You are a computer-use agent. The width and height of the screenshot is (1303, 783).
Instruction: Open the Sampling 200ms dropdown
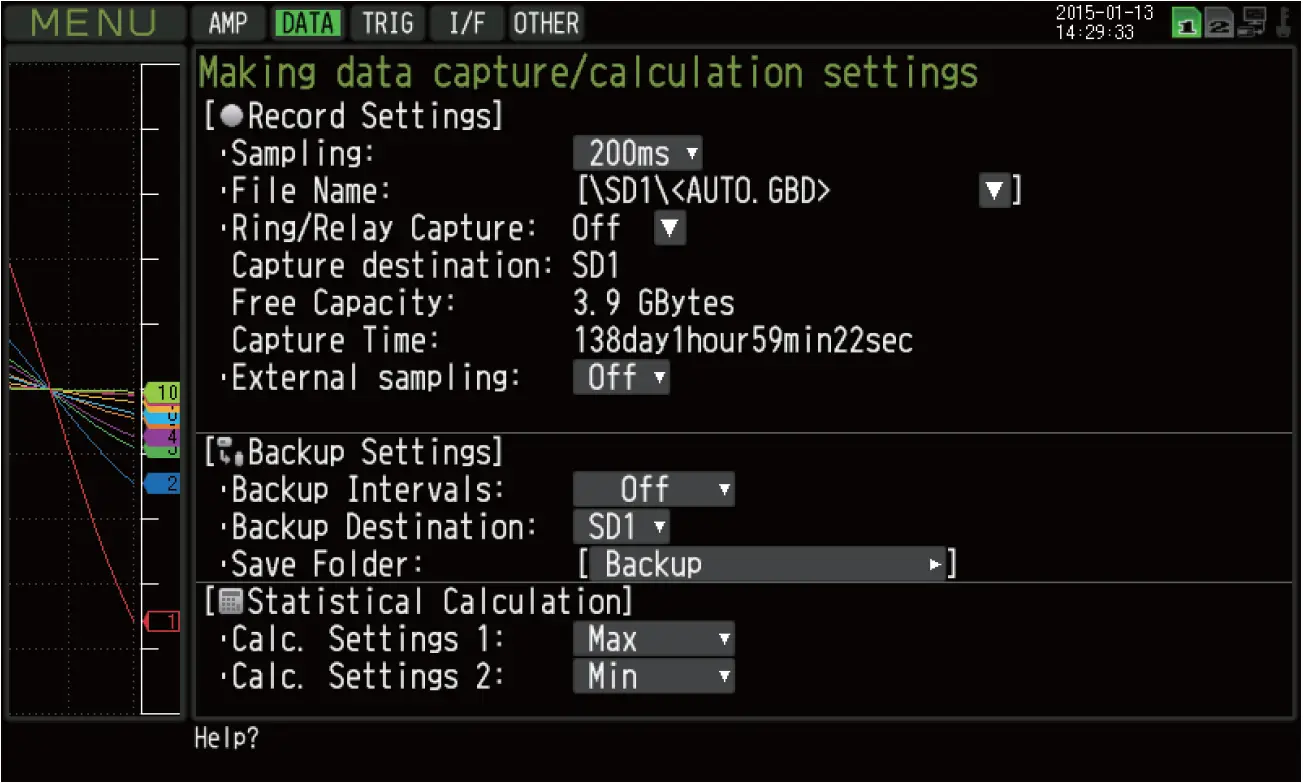(x=638, y=153)
